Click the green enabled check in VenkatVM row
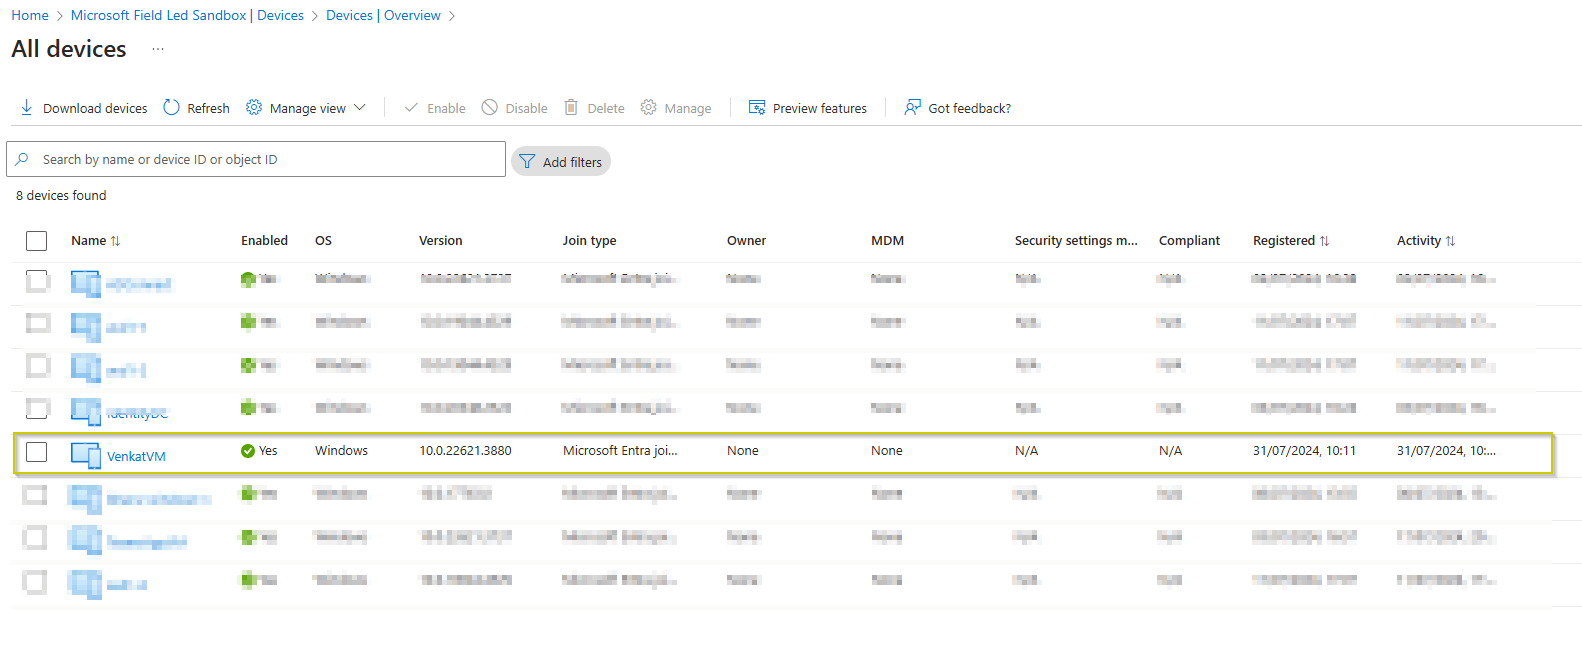 (x=248, y=451)
